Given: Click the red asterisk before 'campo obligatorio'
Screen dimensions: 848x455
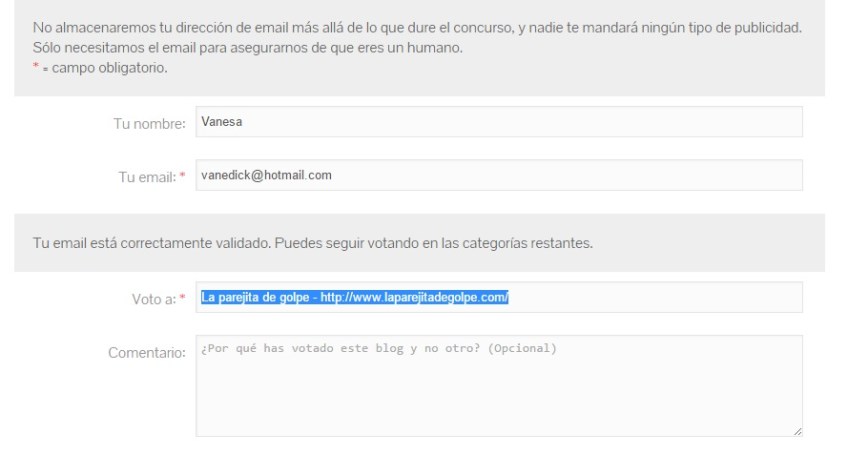Looking at the screenshot, I should tap(37, 69).
